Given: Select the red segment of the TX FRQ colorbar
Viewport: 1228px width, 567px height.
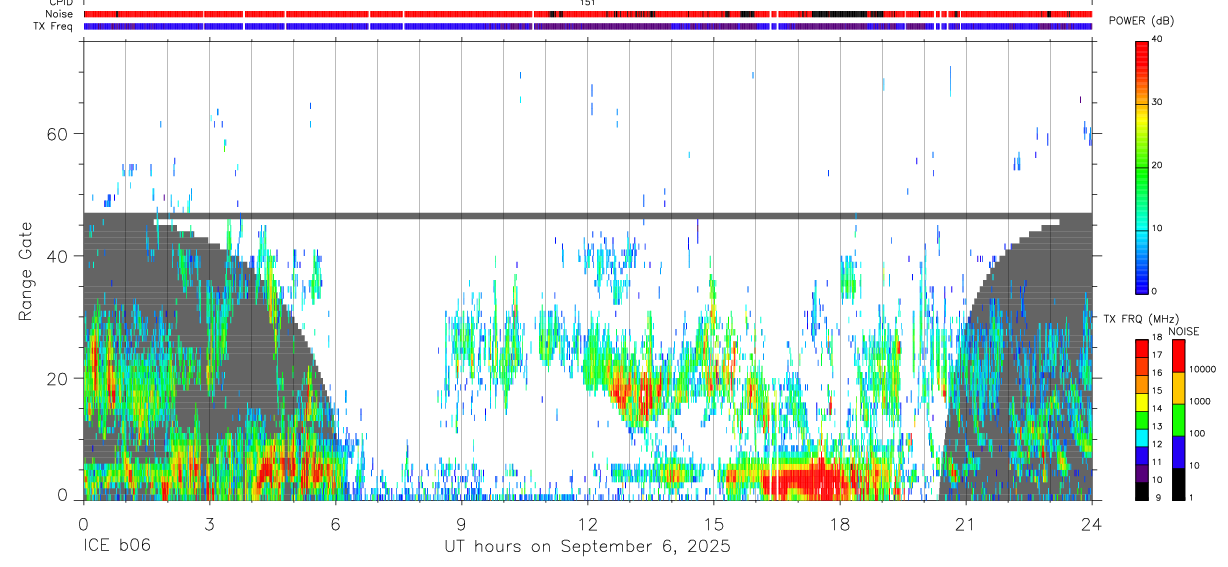Looking at the screenshot, I should 1141,349.
